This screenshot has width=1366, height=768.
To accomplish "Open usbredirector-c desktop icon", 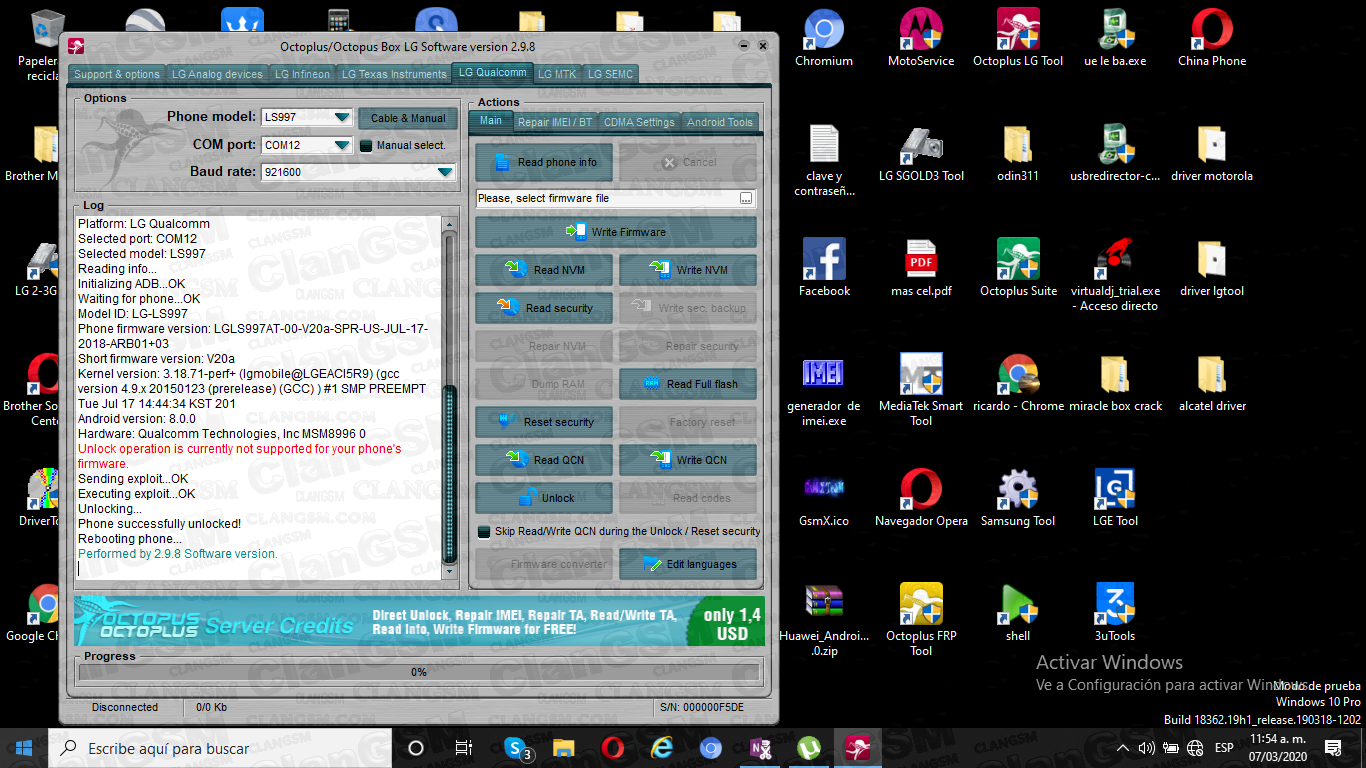I will click(x=1115, y=155).
